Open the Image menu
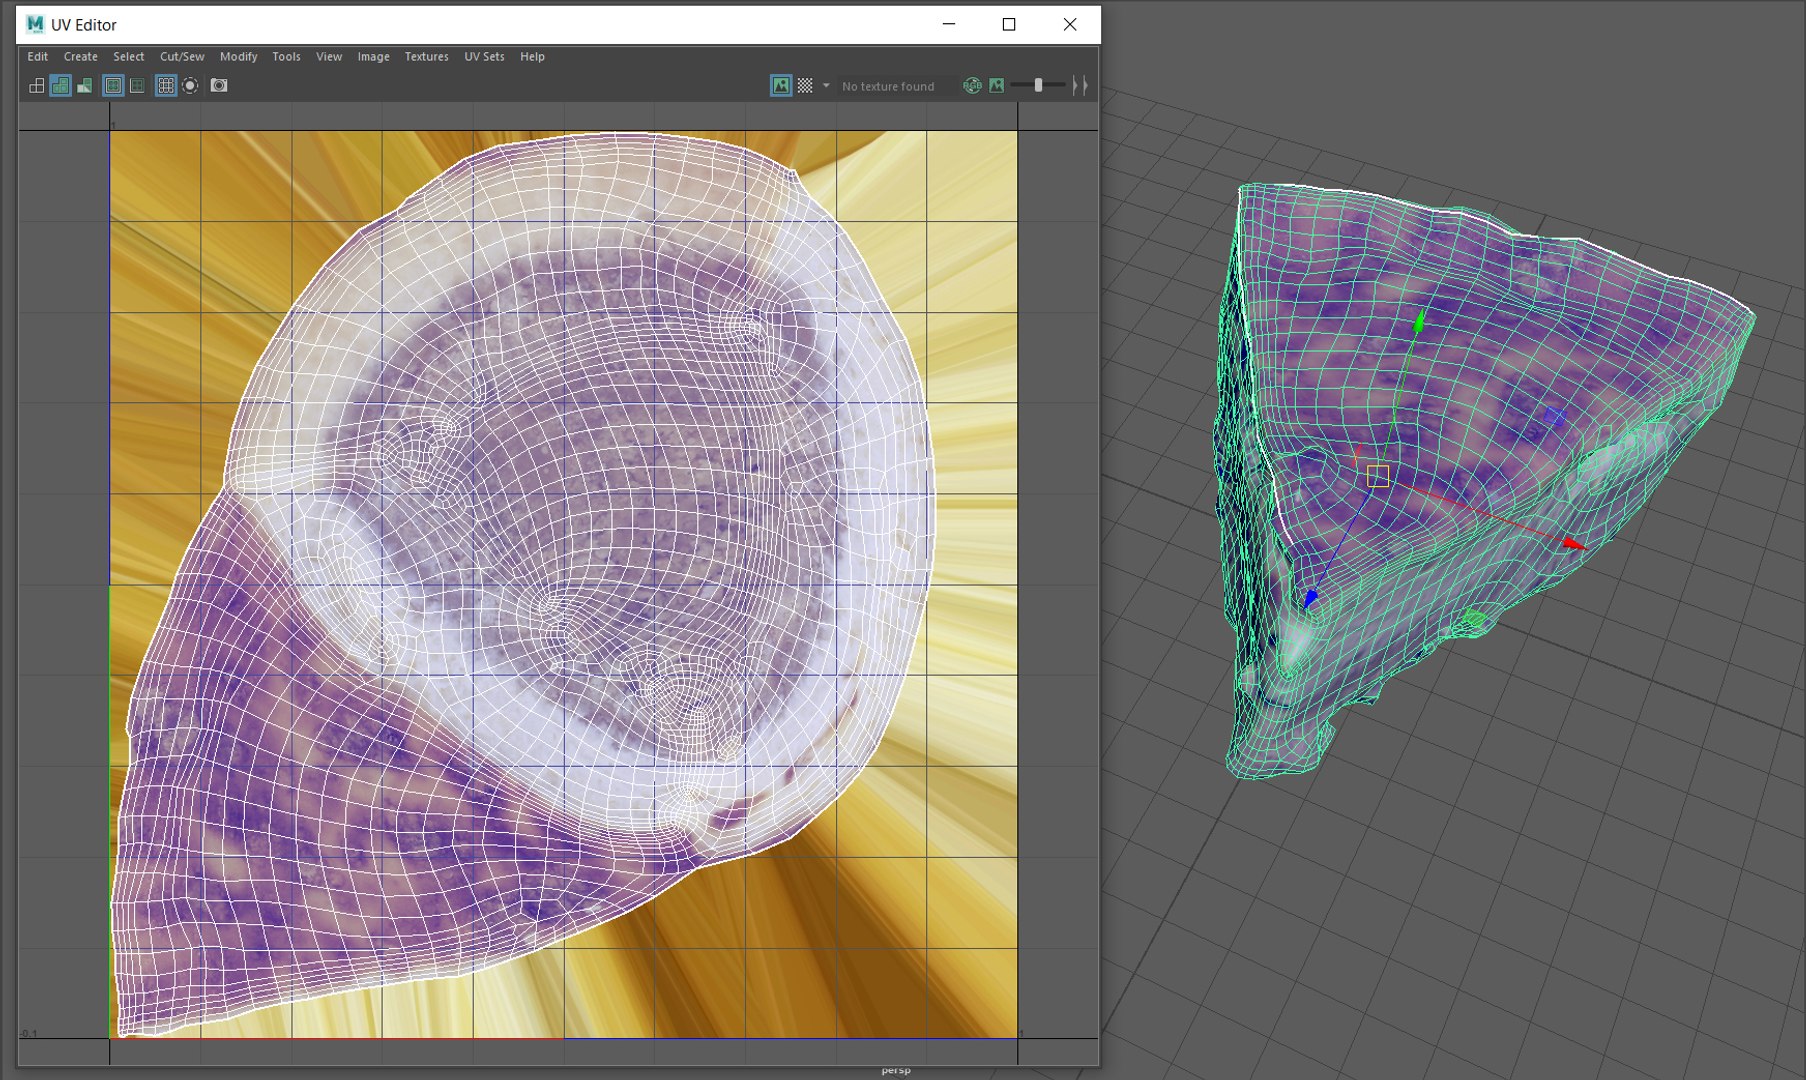Viewport: 1806px width, 1080px height. point(374,57)
